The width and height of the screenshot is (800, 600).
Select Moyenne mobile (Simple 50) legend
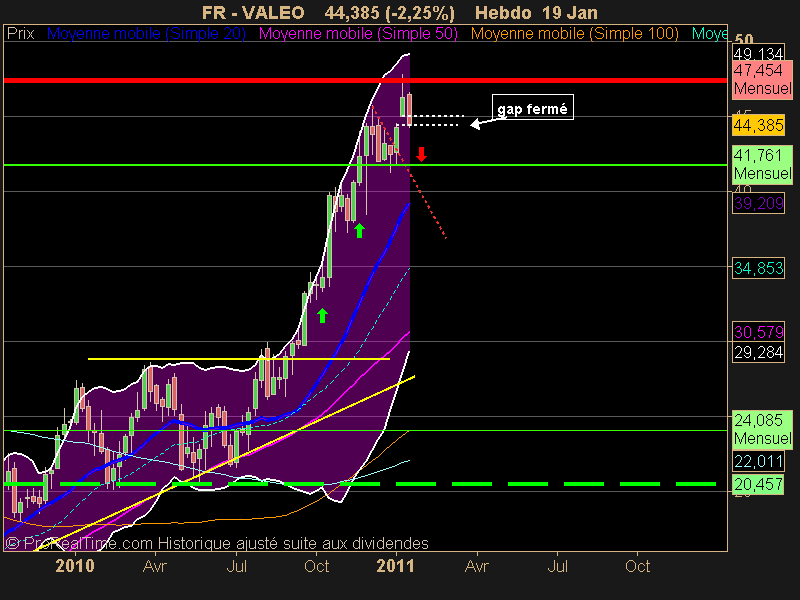(x=358, y=34)
